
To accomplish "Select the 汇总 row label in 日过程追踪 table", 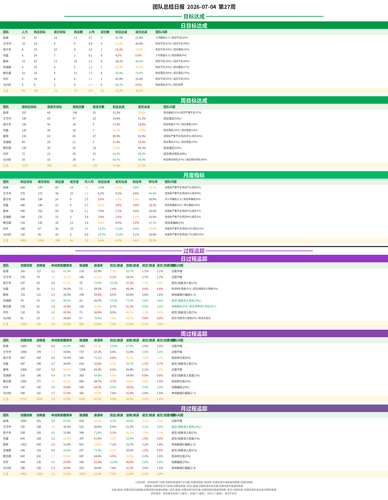I will 6,324.
